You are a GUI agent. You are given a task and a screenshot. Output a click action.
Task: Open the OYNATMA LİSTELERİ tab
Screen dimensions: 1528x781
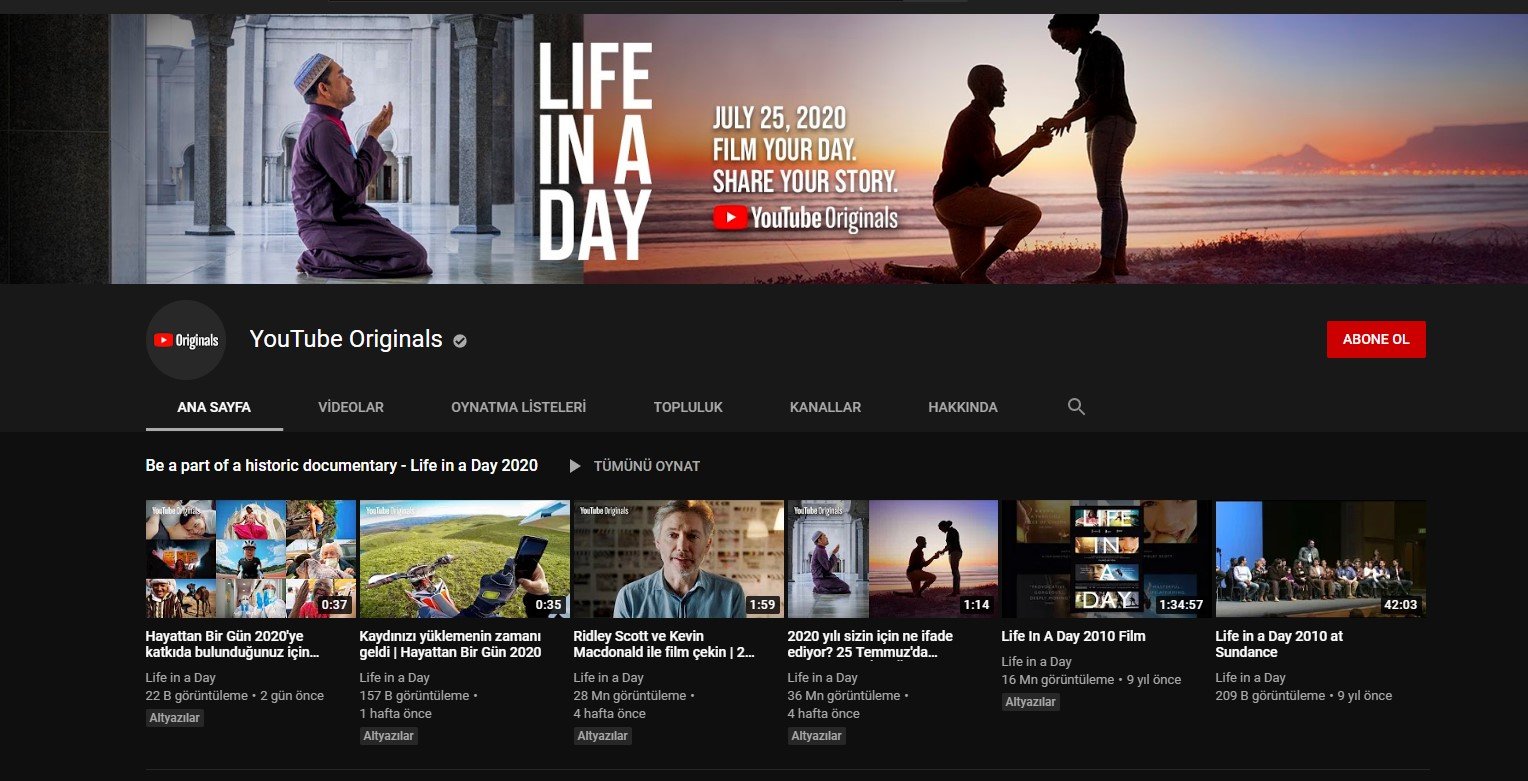[518, 407]
